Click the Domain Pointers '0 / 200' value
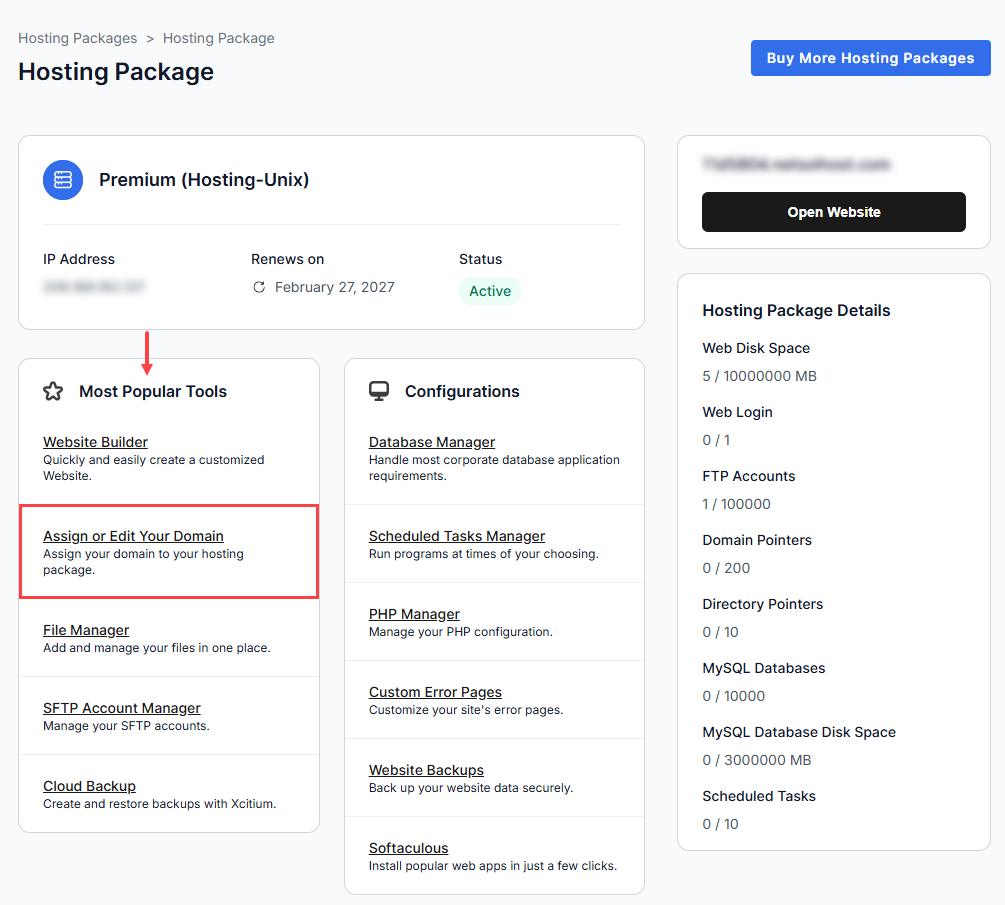The image size is (1005, 905). click(726, 569)
